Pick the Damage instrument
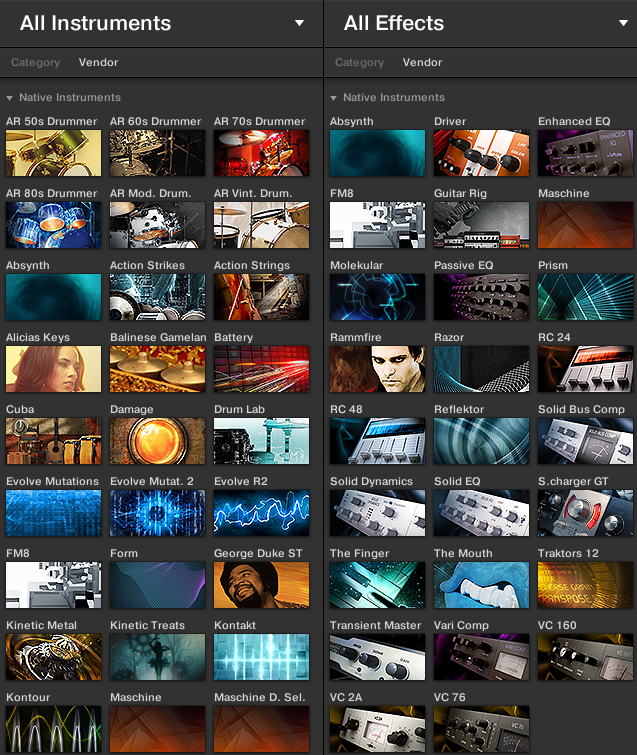 (157, 441)
